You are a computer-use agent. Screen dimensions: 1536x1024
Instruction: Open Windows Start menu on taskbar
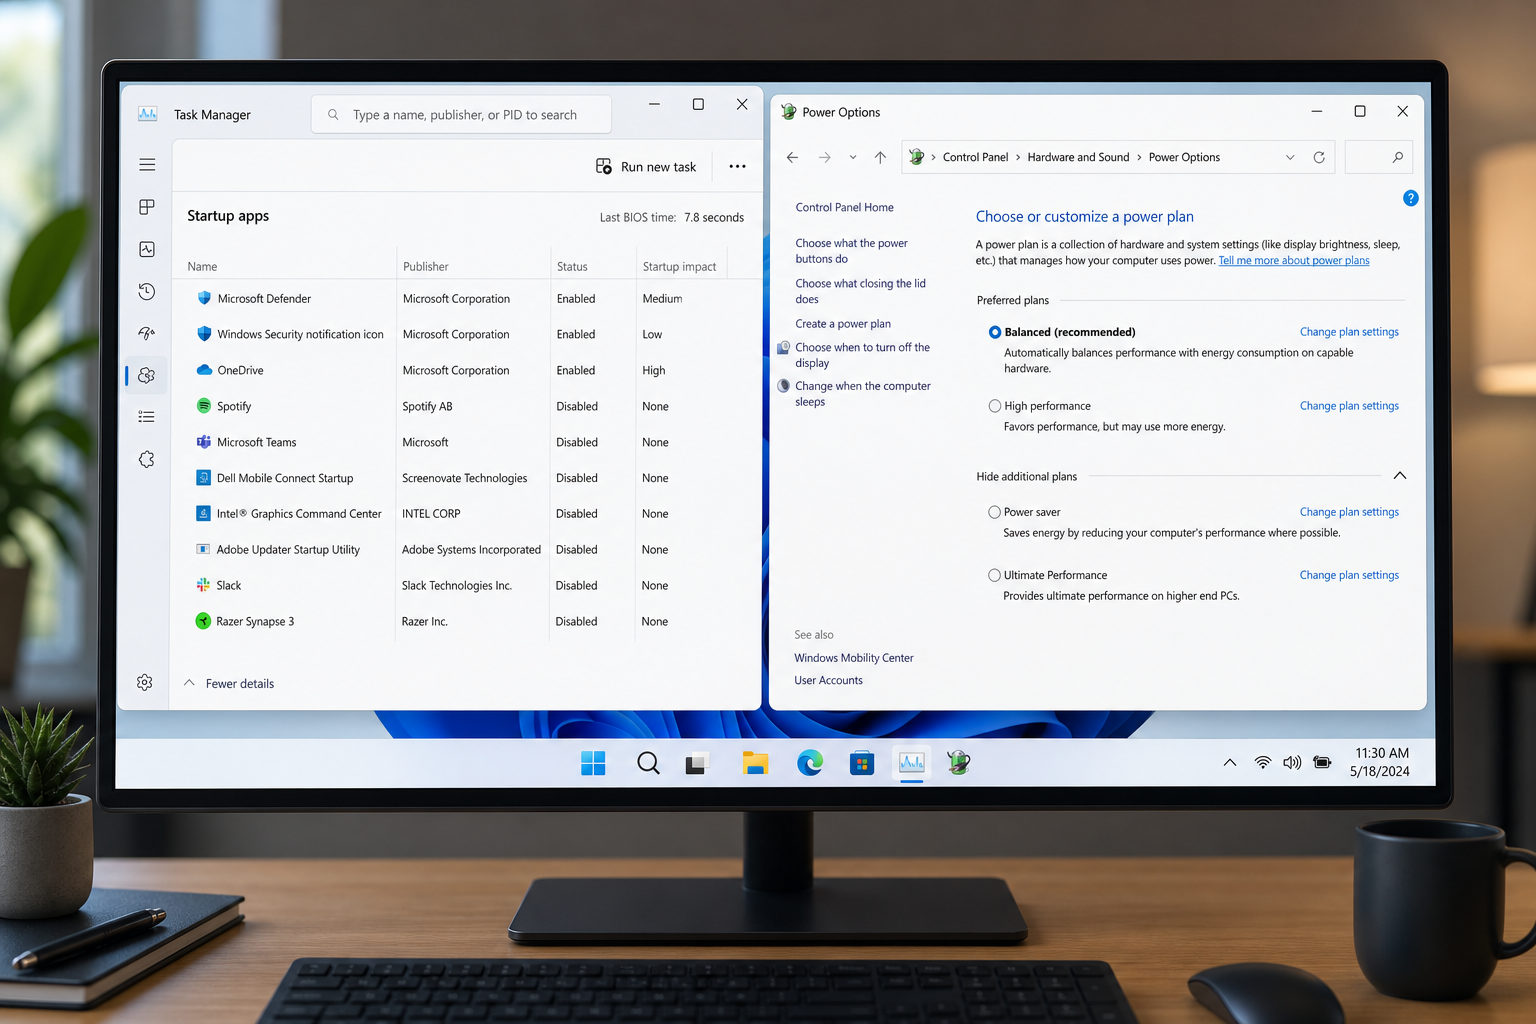[x=593, y=763]
